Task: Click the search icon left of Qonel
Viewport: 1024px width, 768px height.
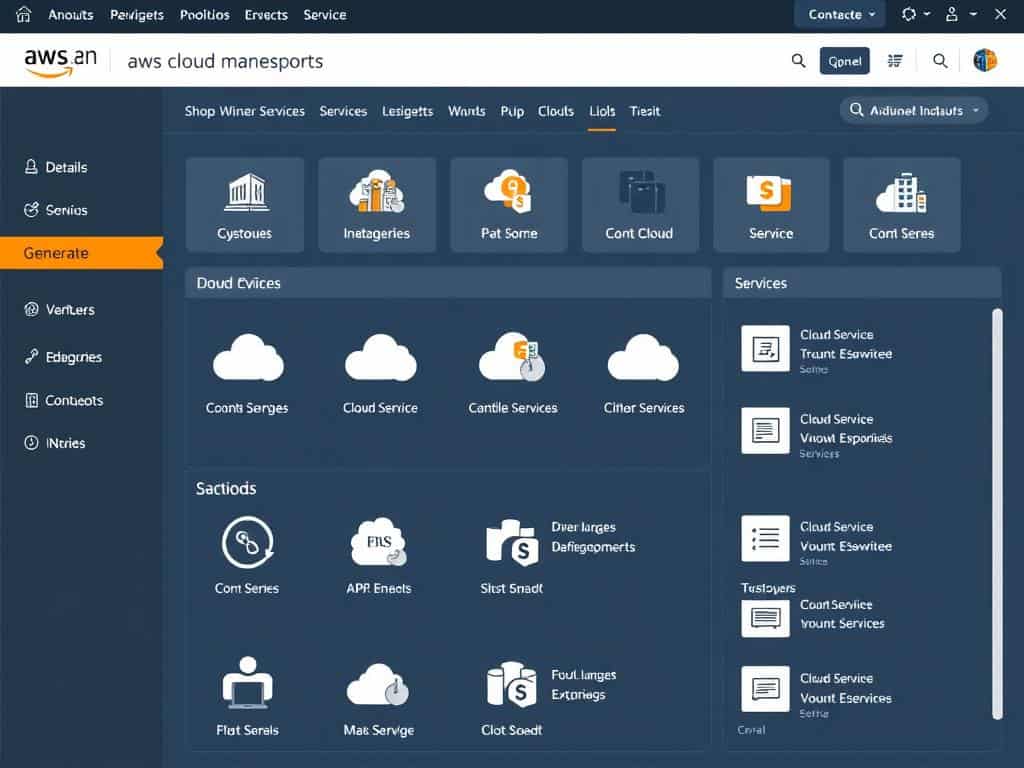Action: tap(798, 61)
